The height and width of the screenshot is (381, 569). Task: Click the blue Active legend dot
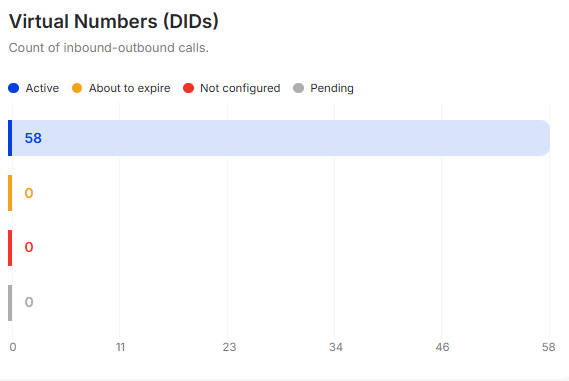tap(13, 88)
